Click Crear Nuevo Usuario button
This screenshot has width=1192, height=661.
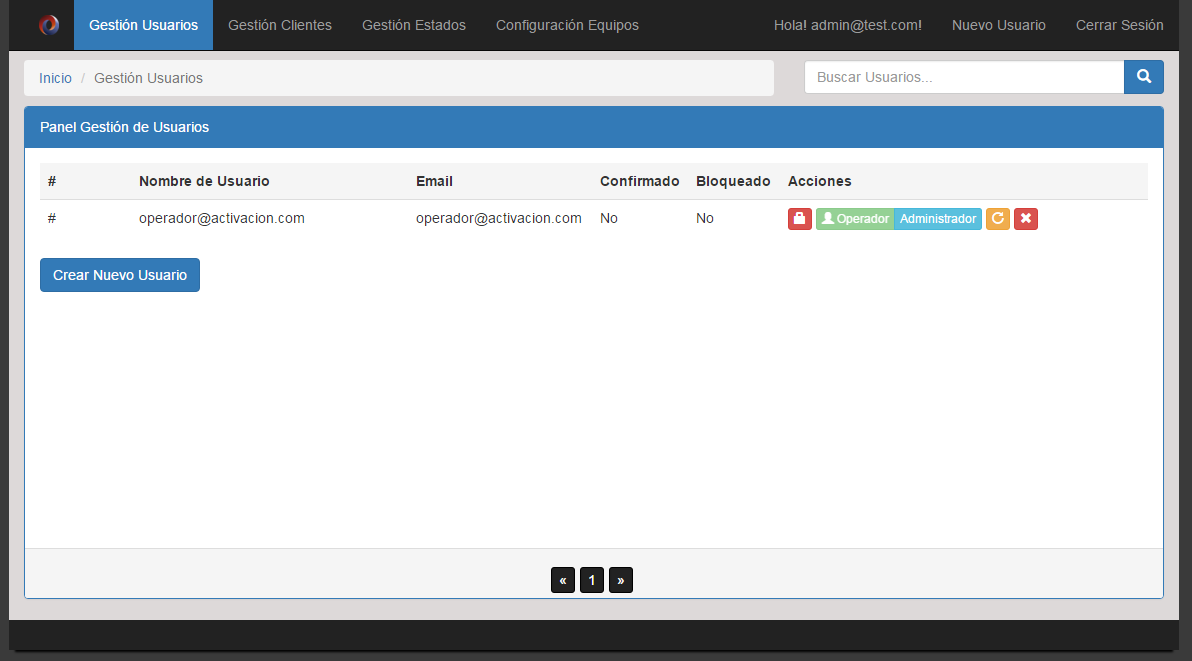click(x=120, y=275)
